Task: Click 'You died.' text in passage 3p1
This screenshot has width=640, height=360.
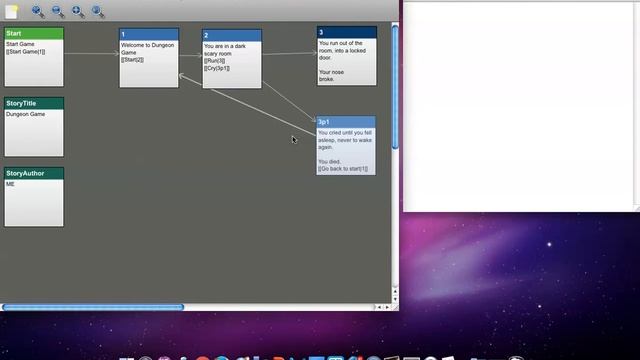Action: [329, 162]
